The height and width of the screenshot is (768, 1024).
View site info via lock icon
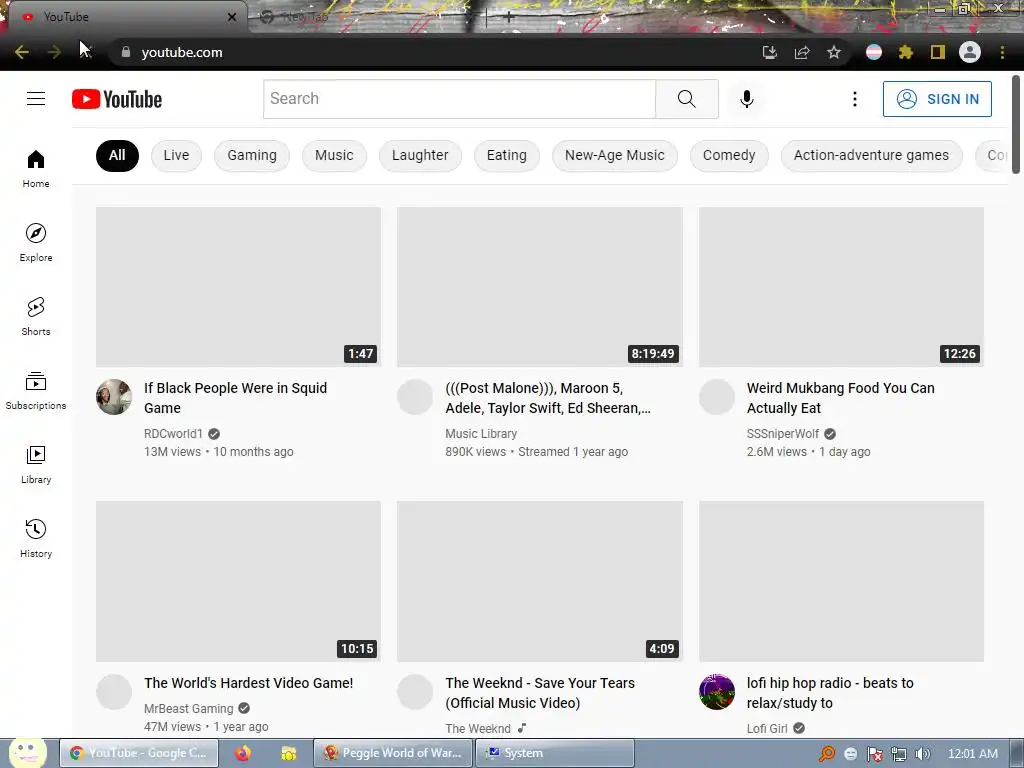tap(125, 52)
